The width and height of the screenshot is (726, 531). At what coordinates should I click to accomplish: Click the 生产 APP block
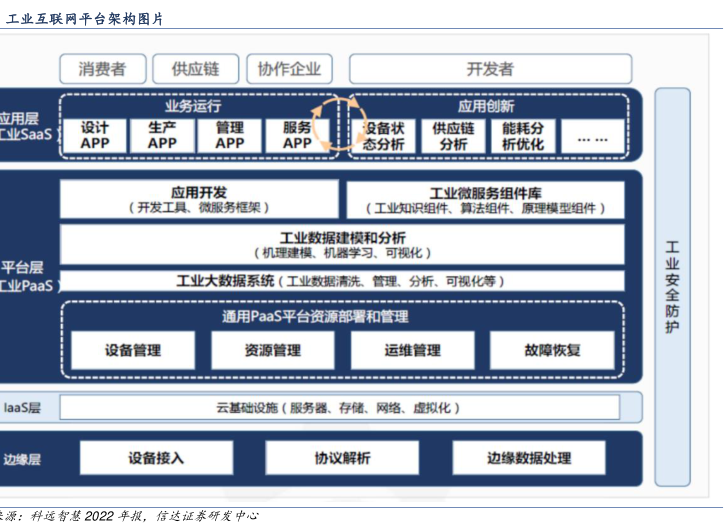pos(162,136)
